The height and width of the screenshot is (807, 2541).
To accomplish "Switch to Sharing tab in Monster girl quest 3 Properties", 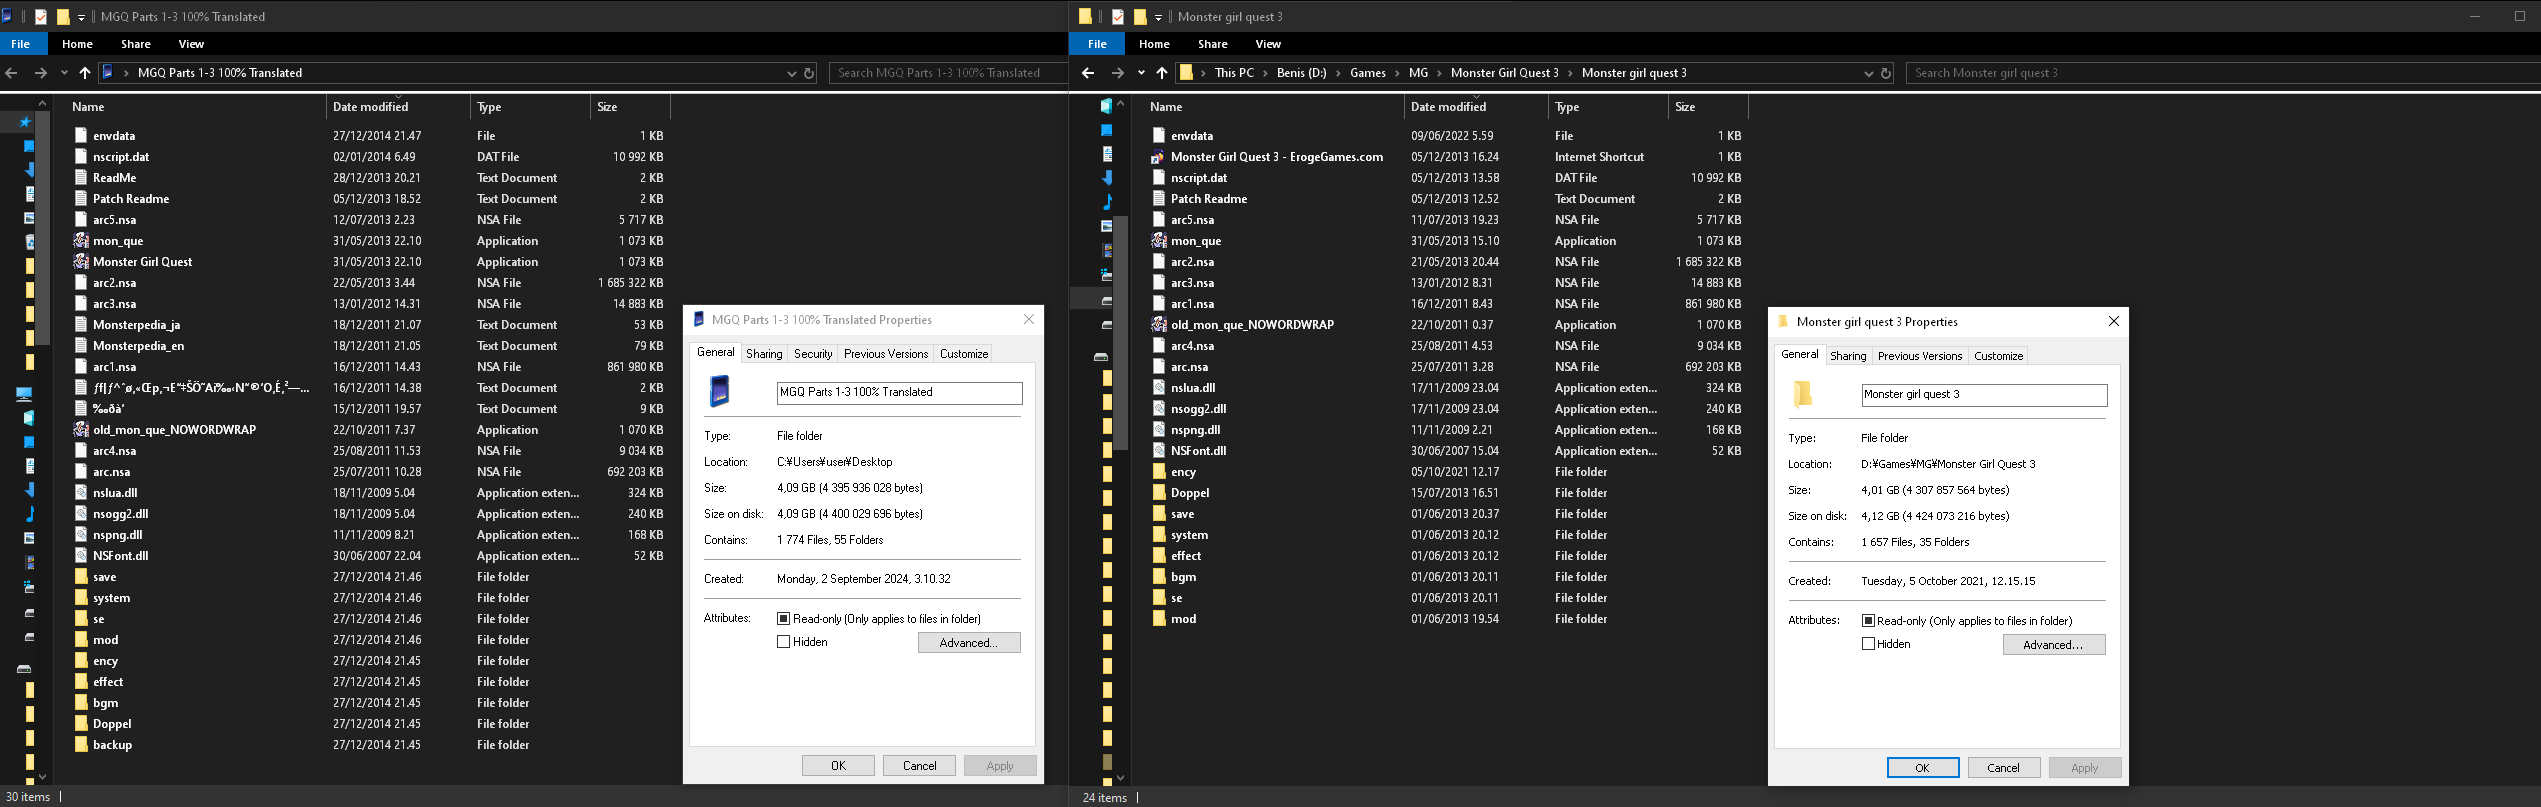I will [x=1848, y=356].
